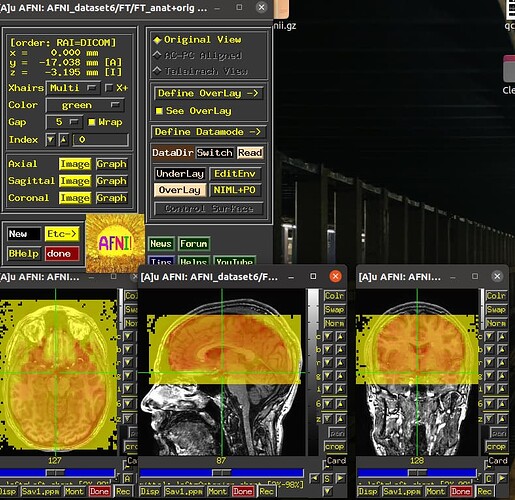Open the Gap value dropdown
The height and width of the screenshot is (500, 515).
(64, 122)
